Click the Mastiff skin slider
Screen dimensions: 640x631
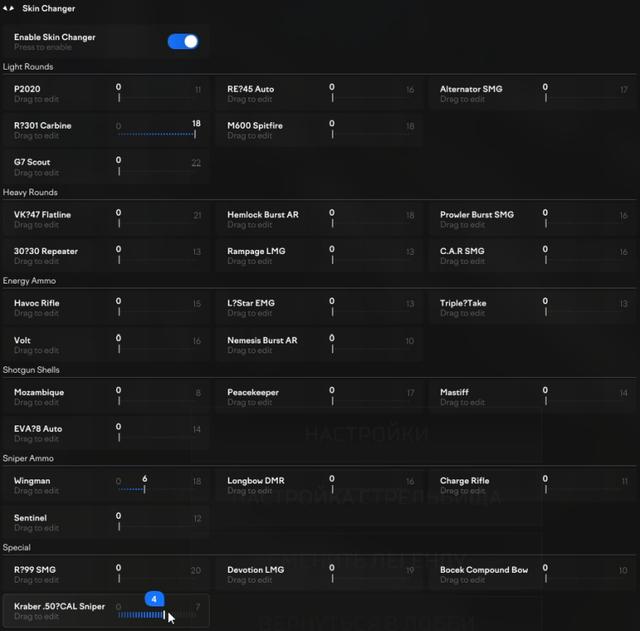[585, 402]
